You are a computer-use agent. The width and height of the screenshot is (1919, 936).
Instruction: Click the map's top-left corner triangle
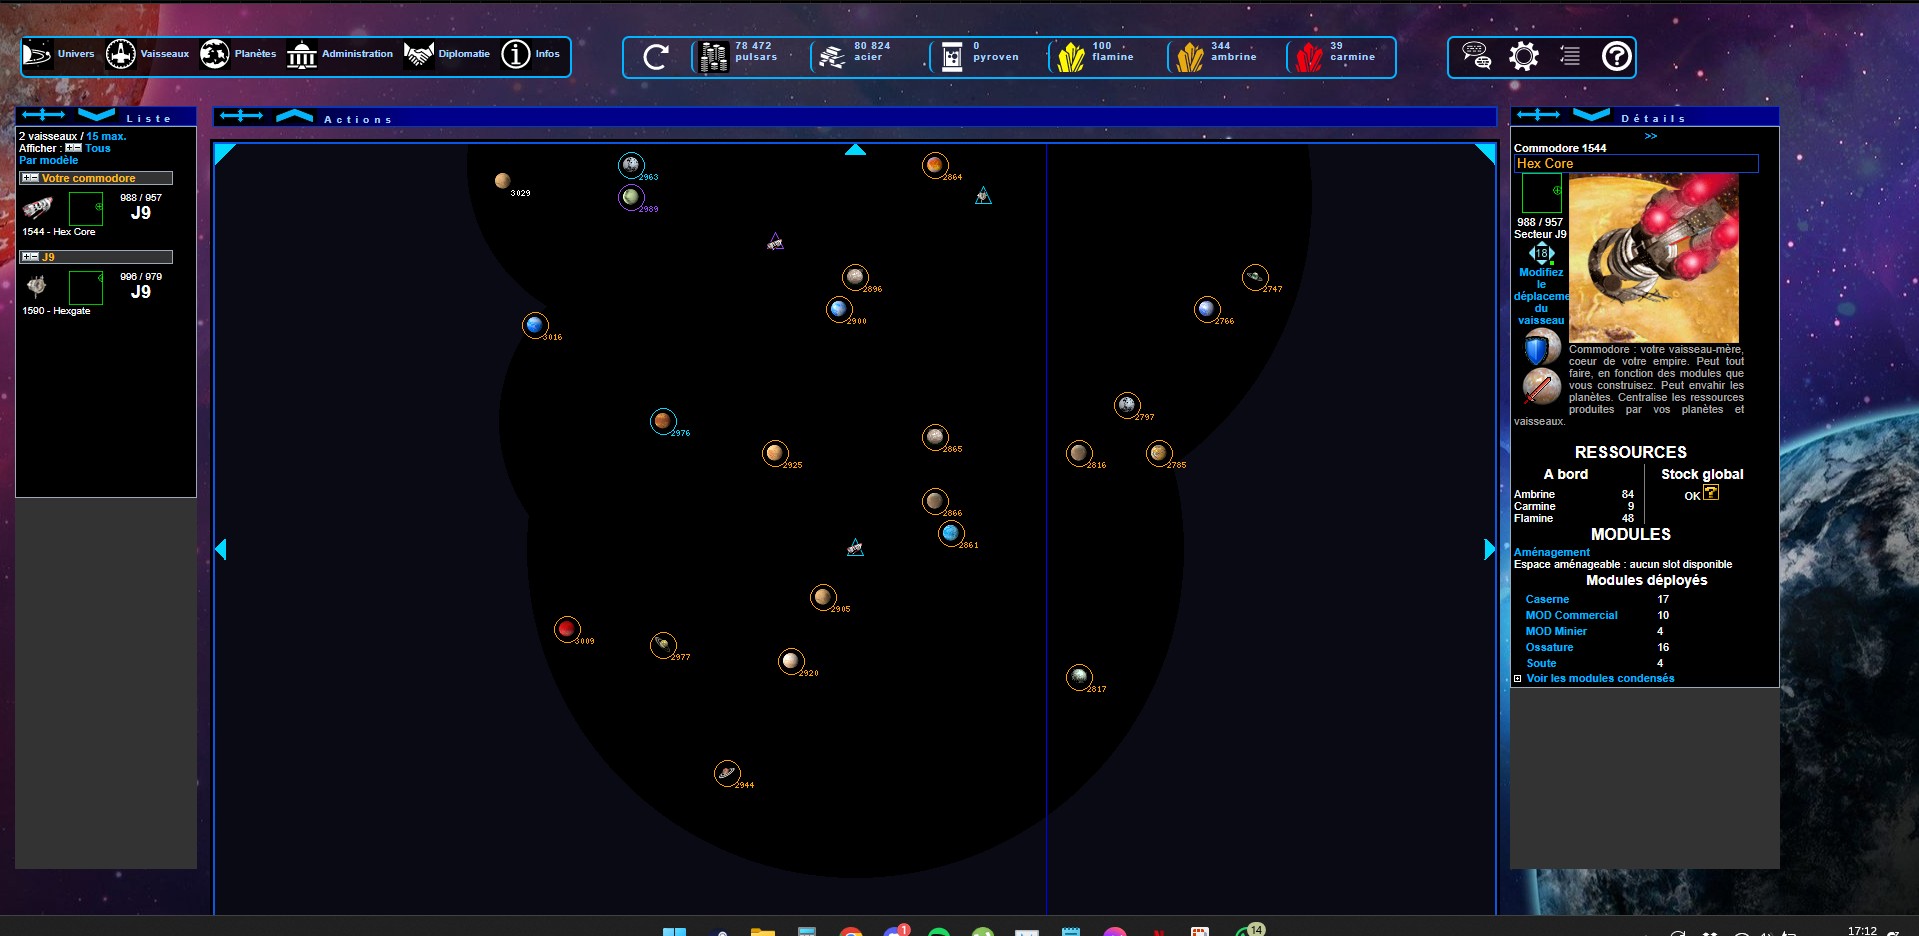(222, 152)
